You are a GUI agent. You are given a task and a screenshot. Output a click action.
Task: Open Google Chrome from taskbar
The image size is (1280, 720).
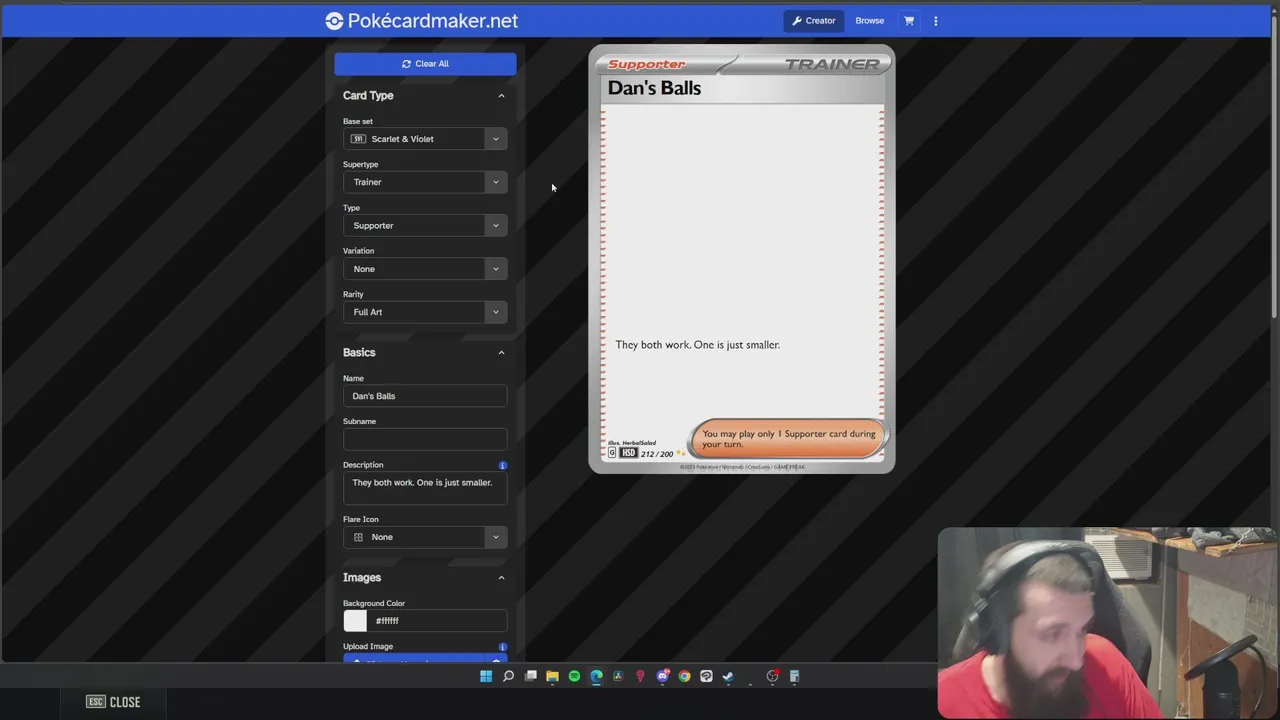pos(684,677)
